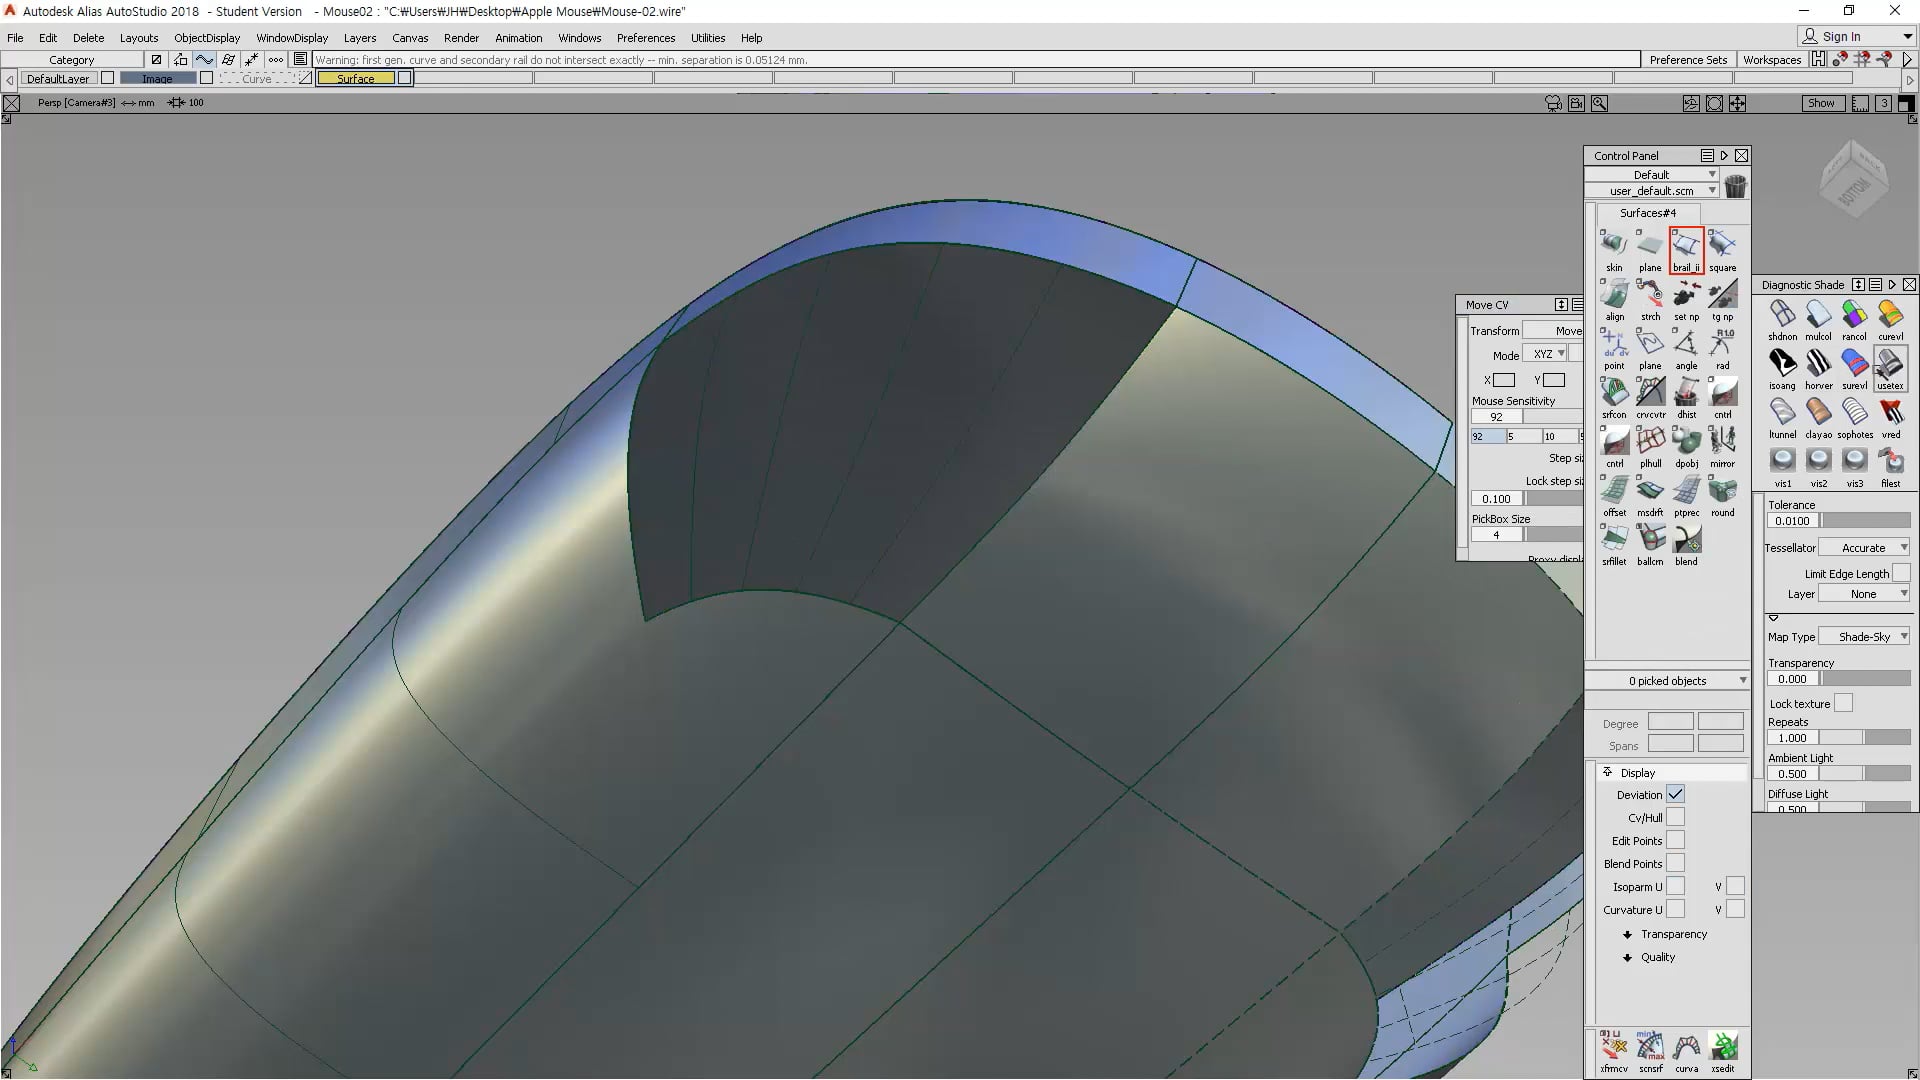Open the ObjectDisplay menu
The height and width of the screenshot is (1080, 1920).
pyautogui.click(x=207, y=38)
